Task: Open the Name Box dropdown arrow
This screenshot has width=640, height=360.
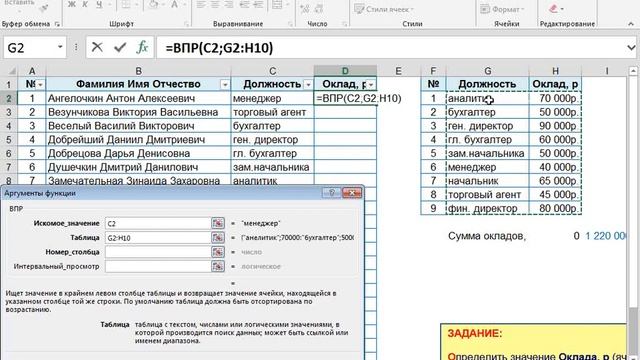Action: 60,47
